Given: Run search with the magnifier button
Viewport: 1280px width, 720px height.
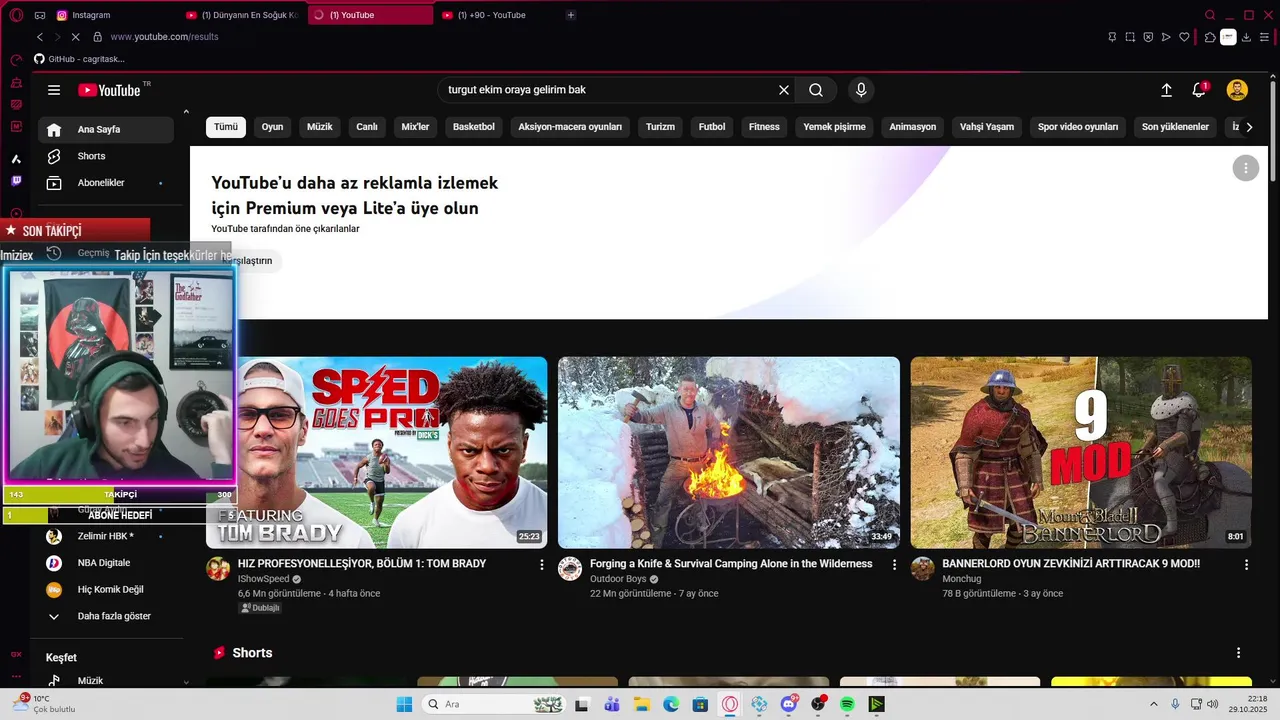Looking at the screenshot, I should (816, 90).
